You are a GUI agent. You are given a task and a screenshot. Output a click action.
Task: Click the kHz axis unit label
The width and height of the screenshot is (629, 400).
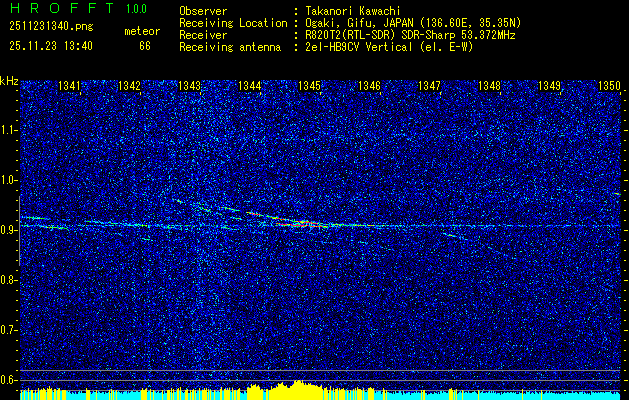click(x=9, y=81)
